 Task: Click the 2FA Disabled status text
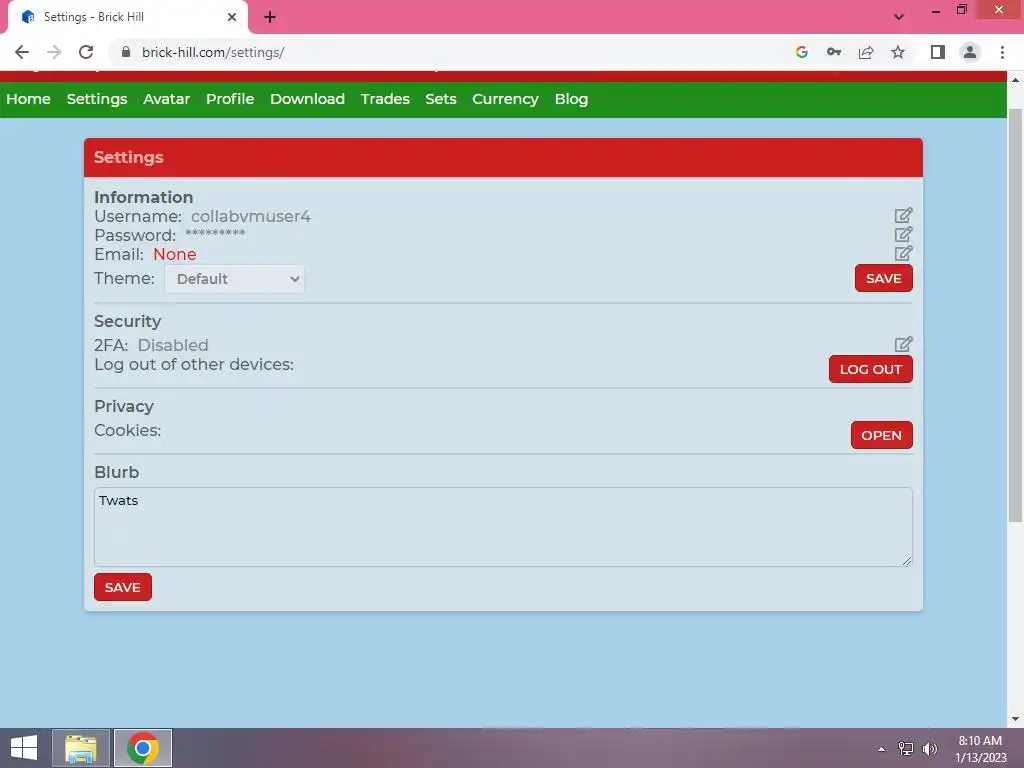(173, 345)
